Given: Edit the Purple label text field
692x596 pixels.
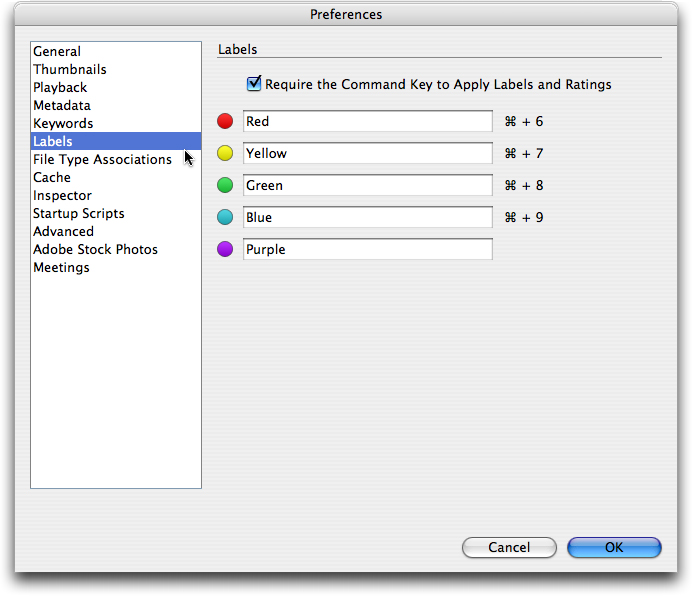Looking at the screenshot, I should [367, 250].
